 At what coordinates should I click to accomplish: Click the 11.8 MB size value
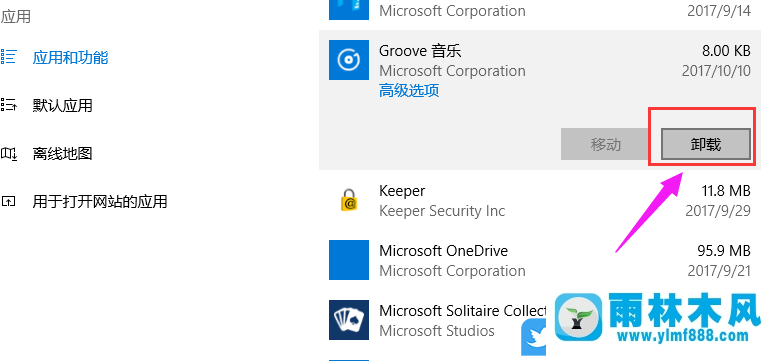pyautogui.click(x=726, y=191)
